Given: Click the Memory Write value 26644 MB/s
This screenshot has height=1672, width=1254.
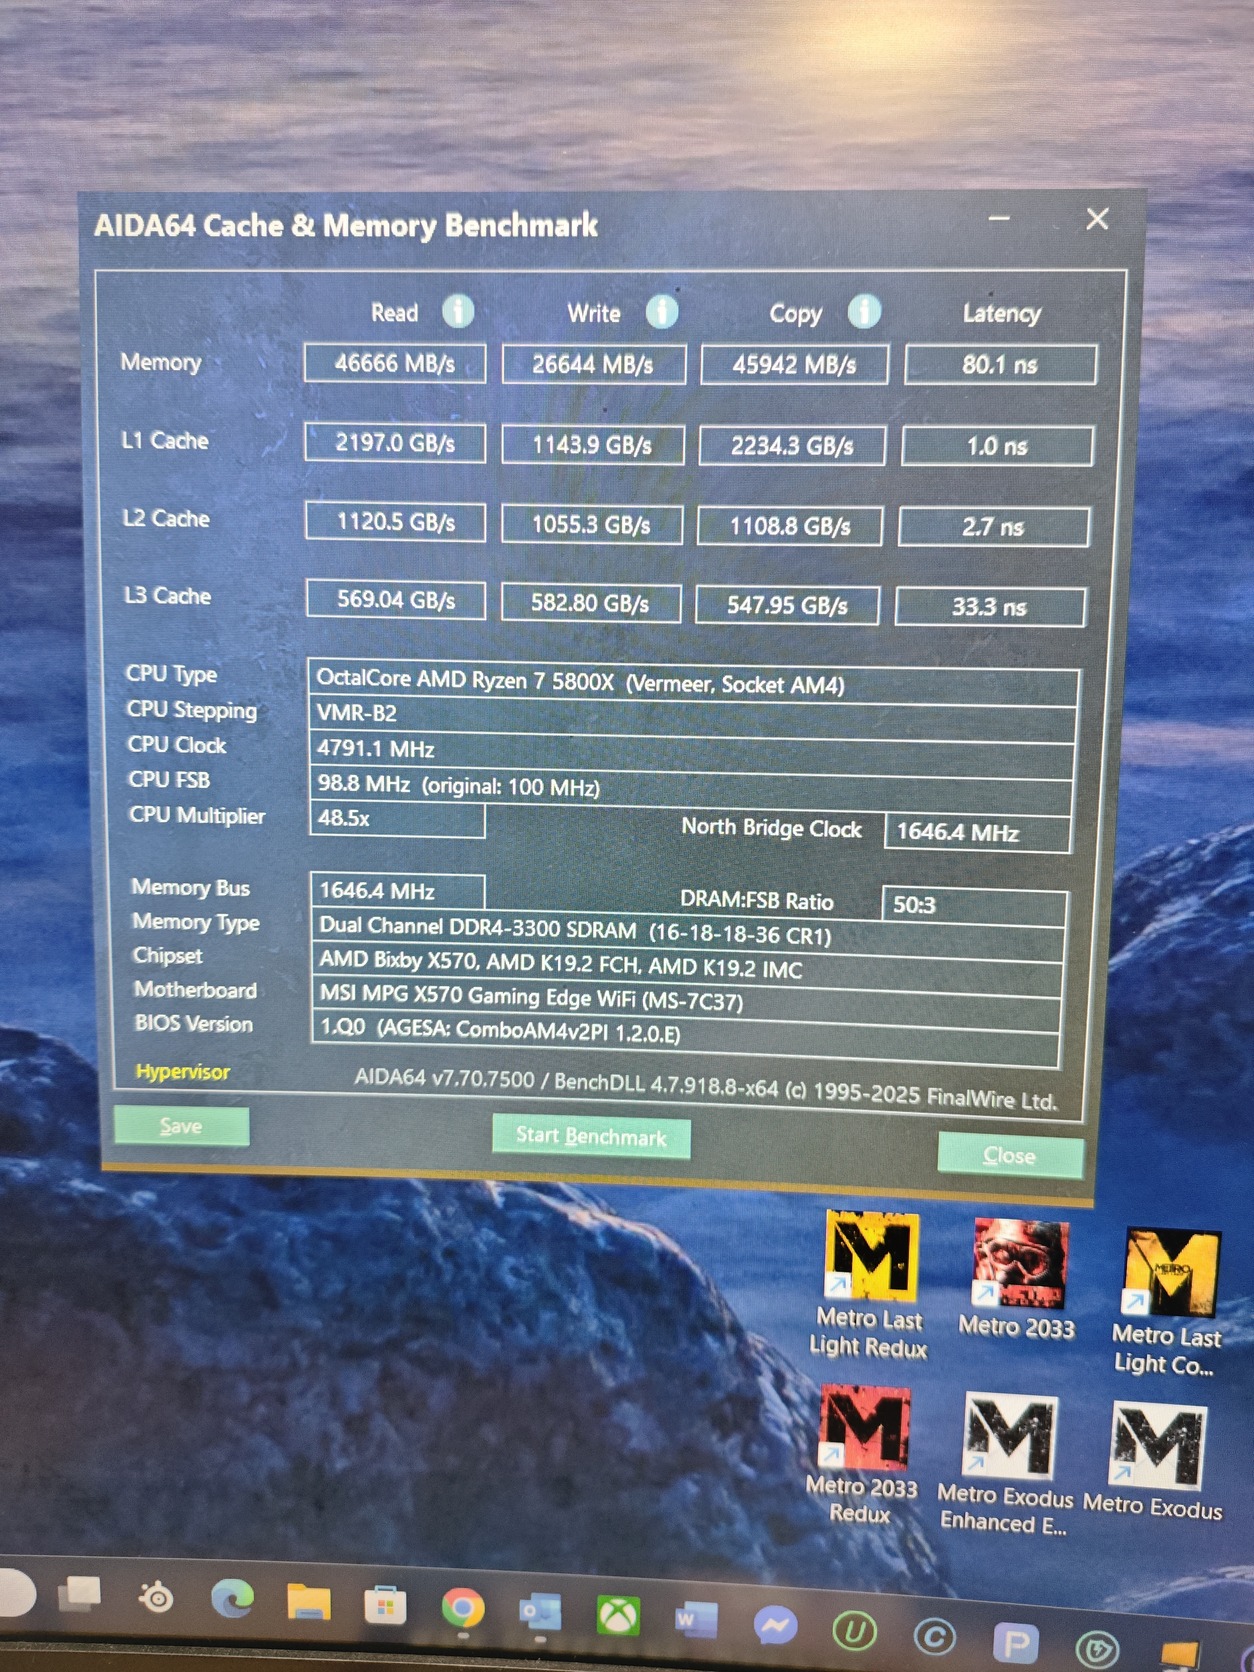Looking at the screenshot, I should [594, 364].
